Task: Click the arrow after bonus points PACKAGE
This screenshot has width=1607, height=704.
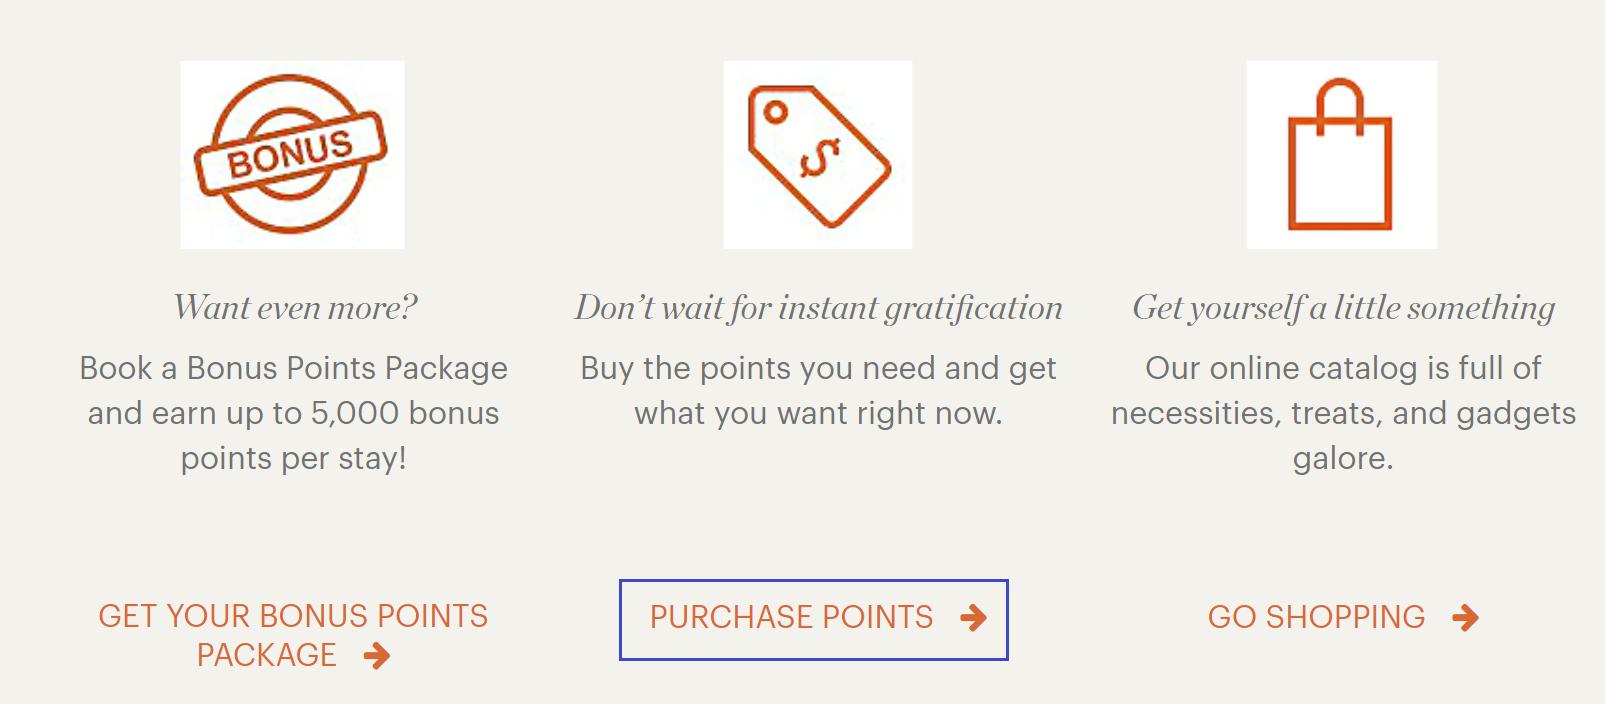Action: (x=377, y=656)
